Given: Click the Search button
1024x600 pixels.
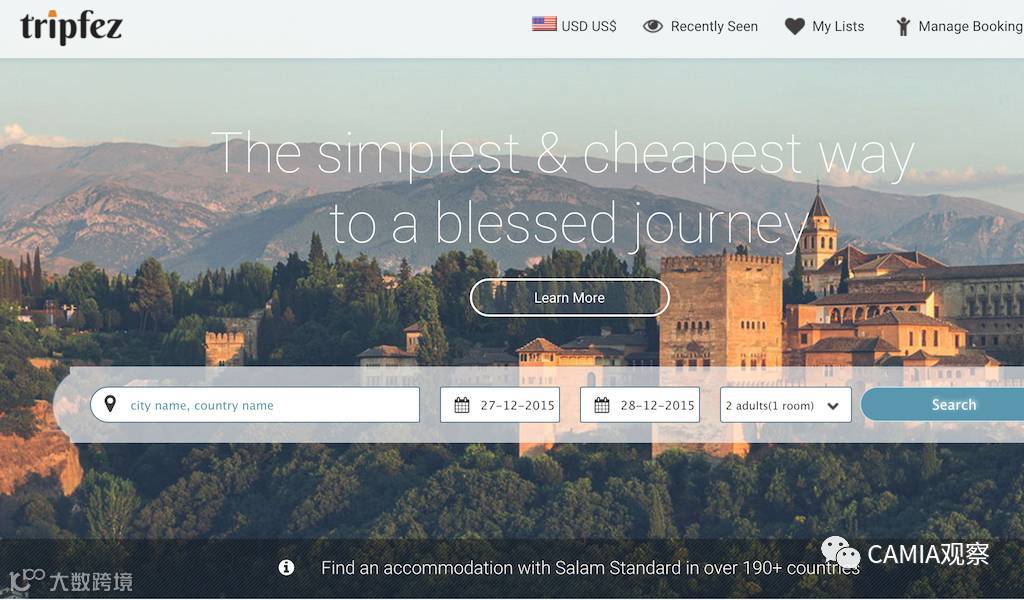Looking at the screenshot, I should click(x=942, y=405).
